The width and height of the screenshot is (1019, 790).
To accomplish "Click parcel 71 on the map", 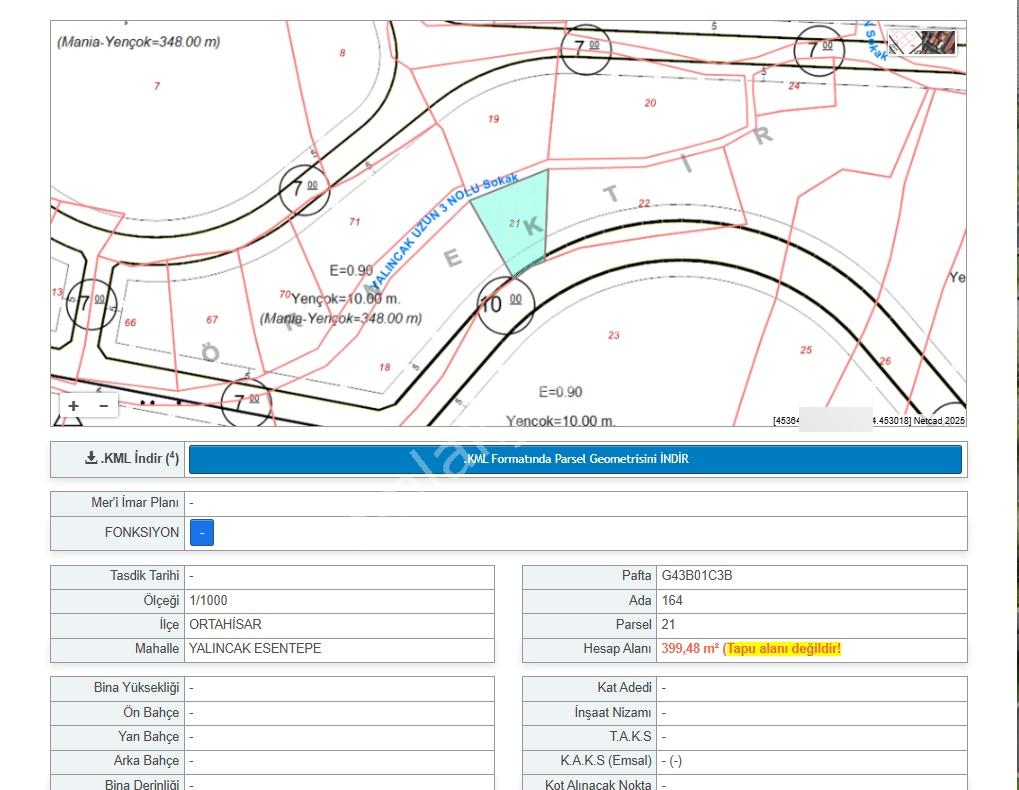I will (354, 222).
